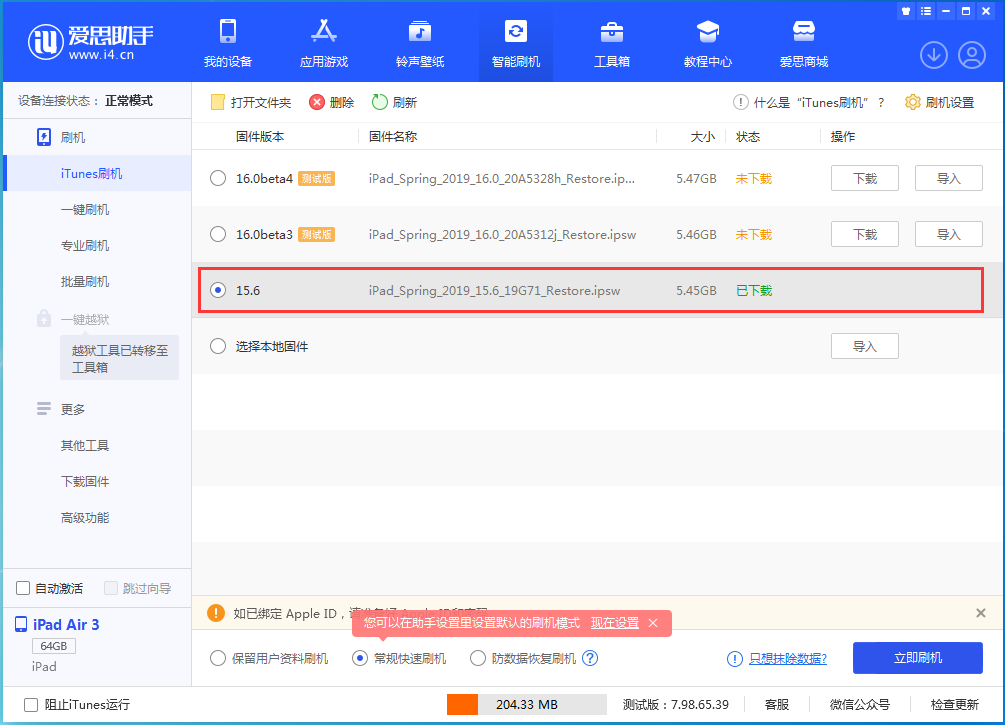This screenshot has height=725, width=1005.
Task: Toggle 跳过向导 checkbox
Action: [x=111, y=588]
